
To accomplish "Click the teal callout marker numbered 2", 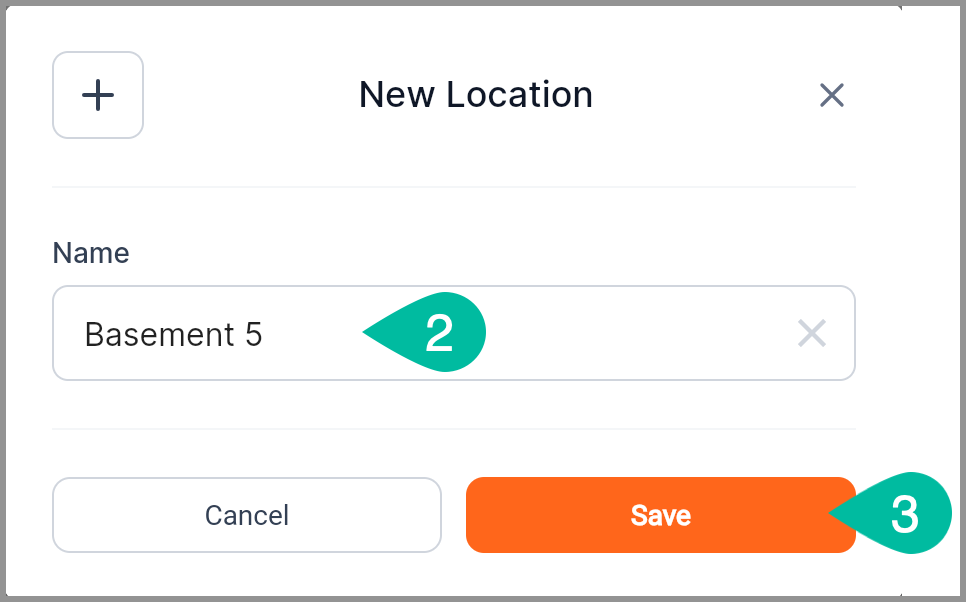I will click(x=440, y=333).
